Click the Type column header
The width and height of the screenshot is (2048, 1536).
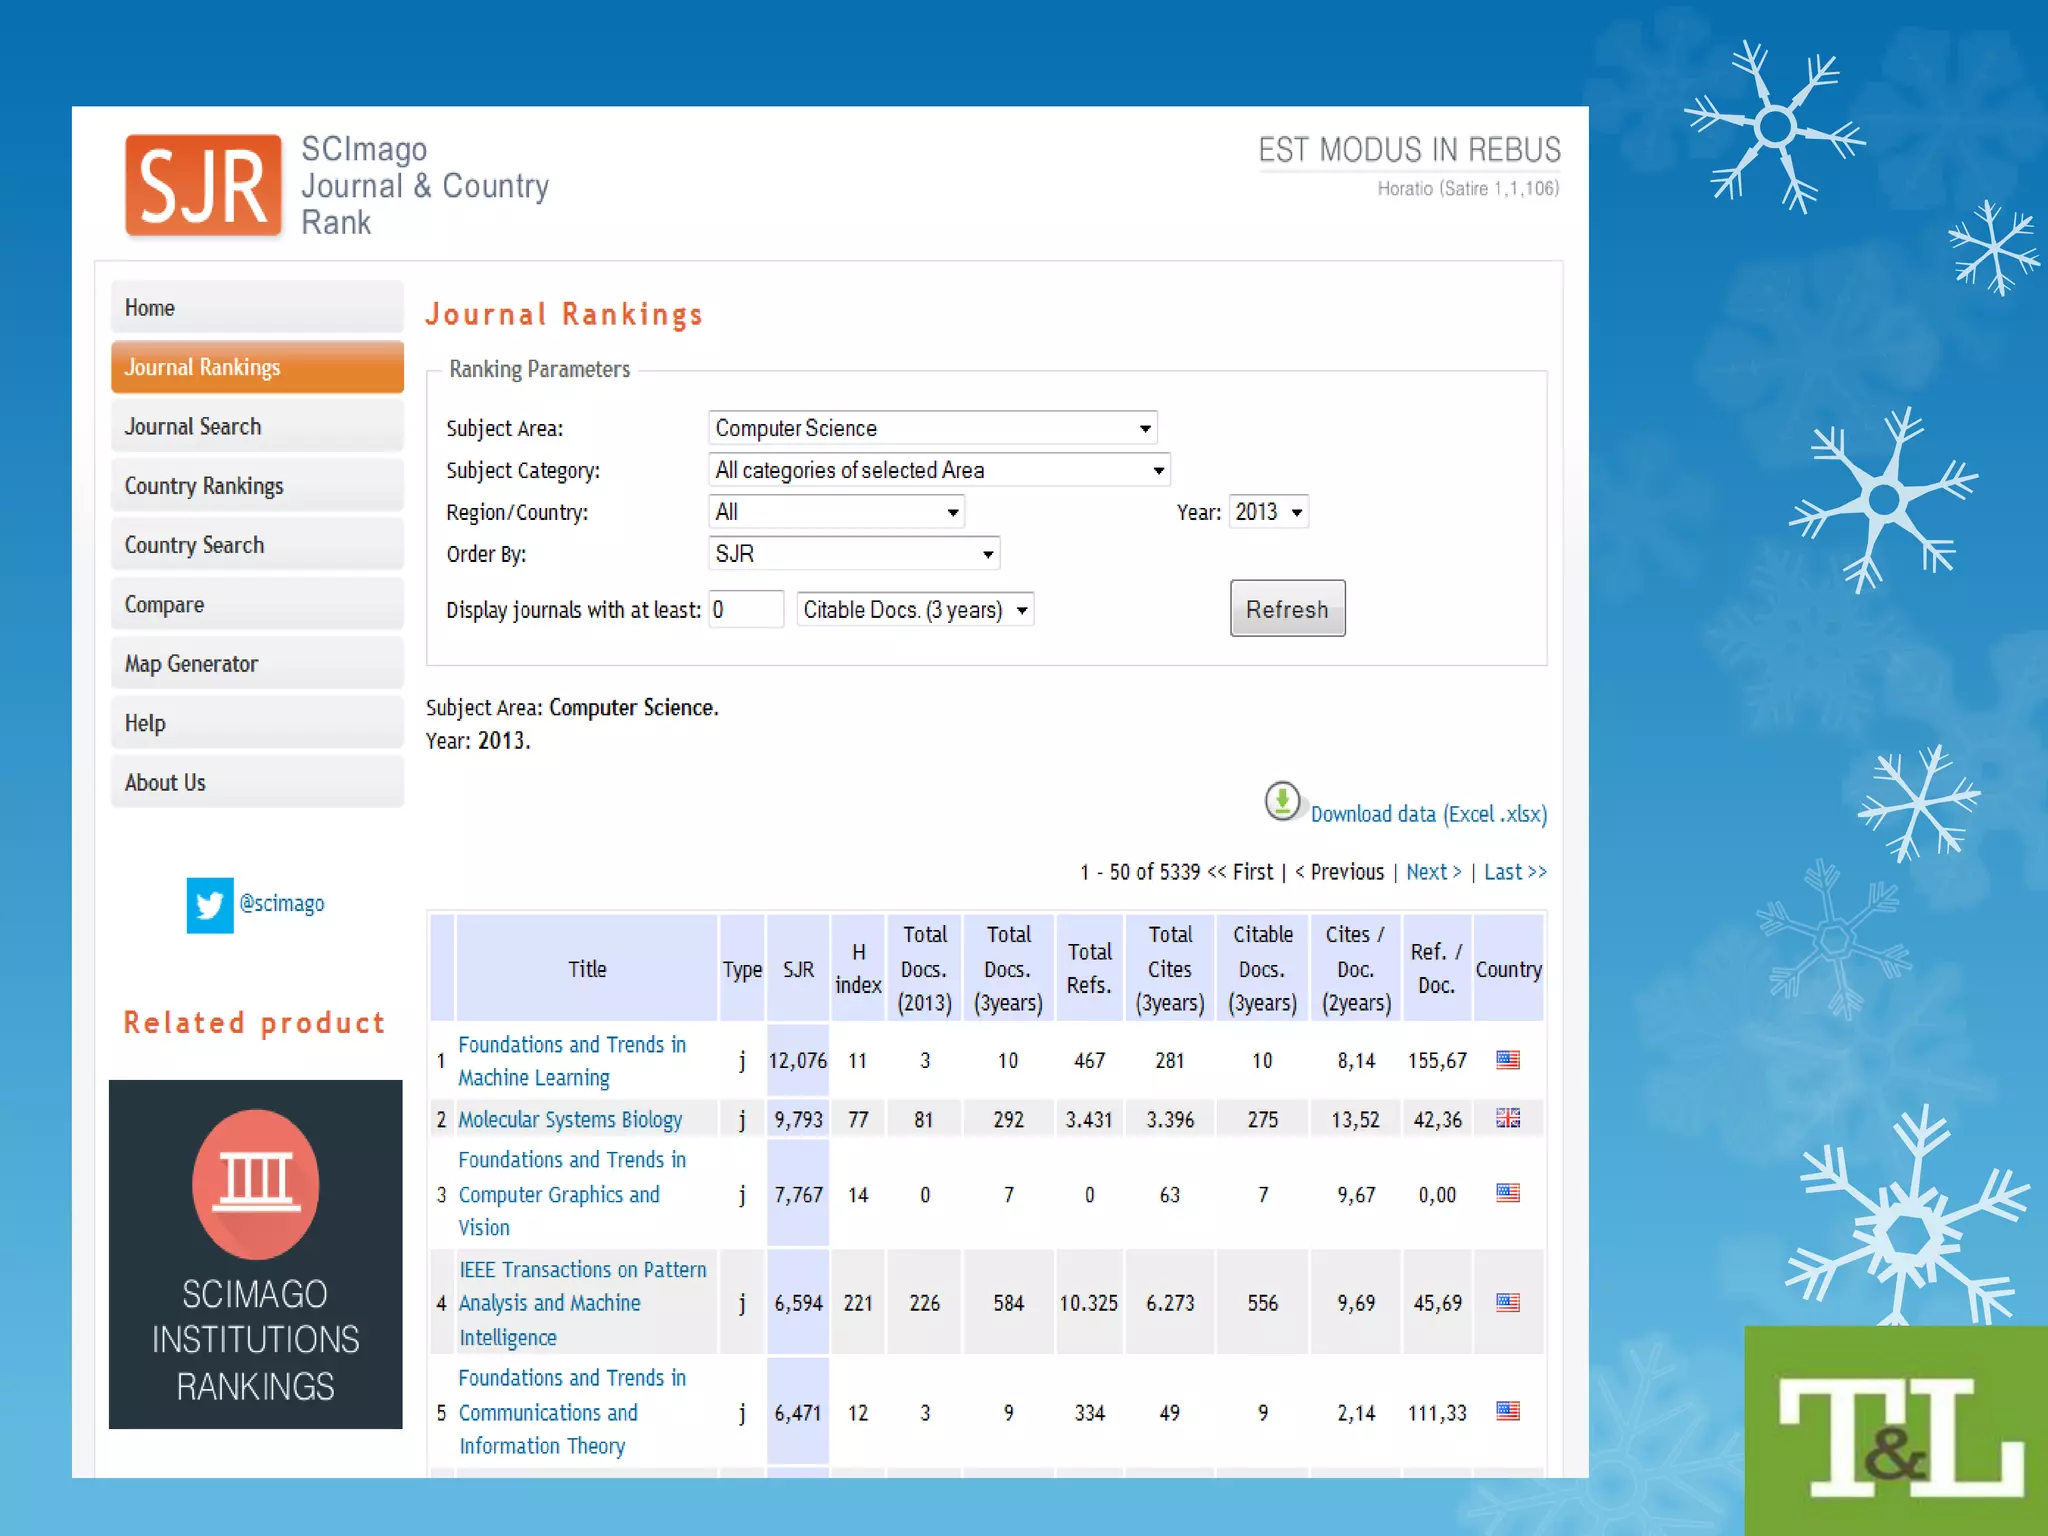pos(742,968)
